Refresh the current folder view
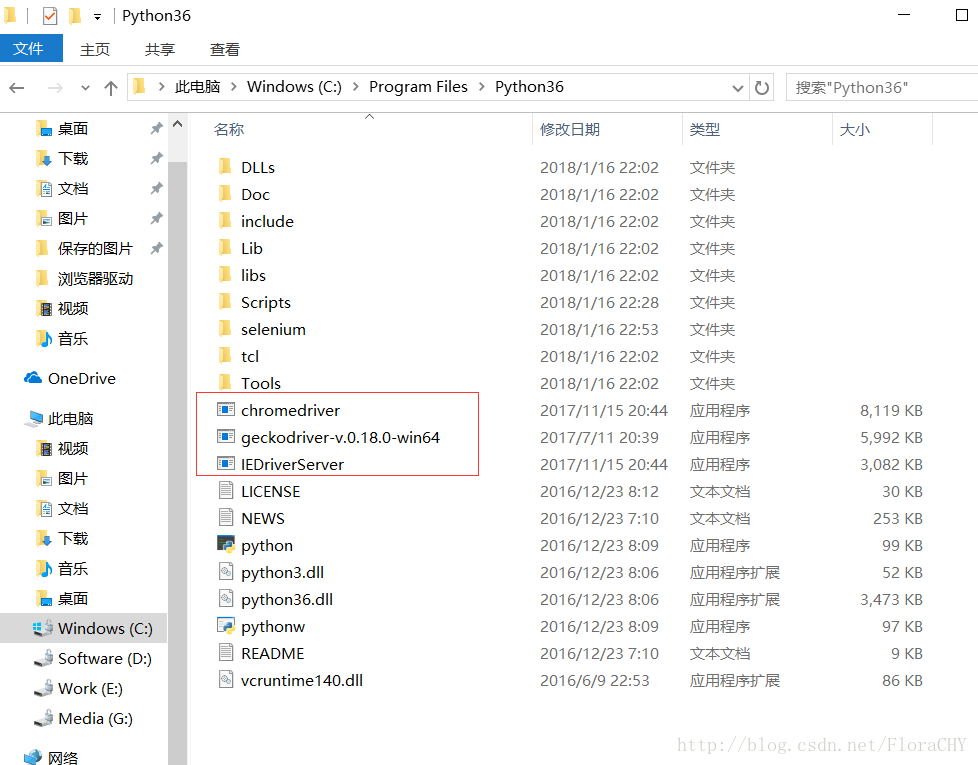978x765 pixels. click(x=762, y=88)
